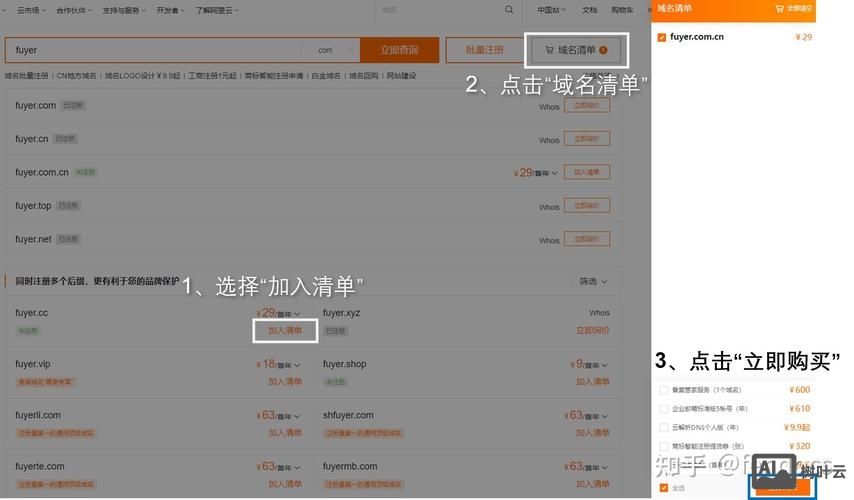Viewport: 854px width, 500px height.
Task: Click the ¥29 price in domain list panel
Action: (803, 37)
